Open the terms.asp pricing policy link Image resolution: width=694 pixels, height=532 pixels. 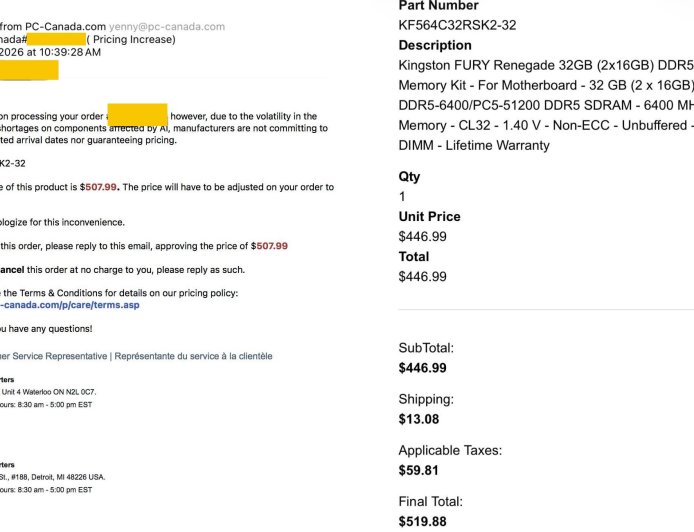coord(69,305)
